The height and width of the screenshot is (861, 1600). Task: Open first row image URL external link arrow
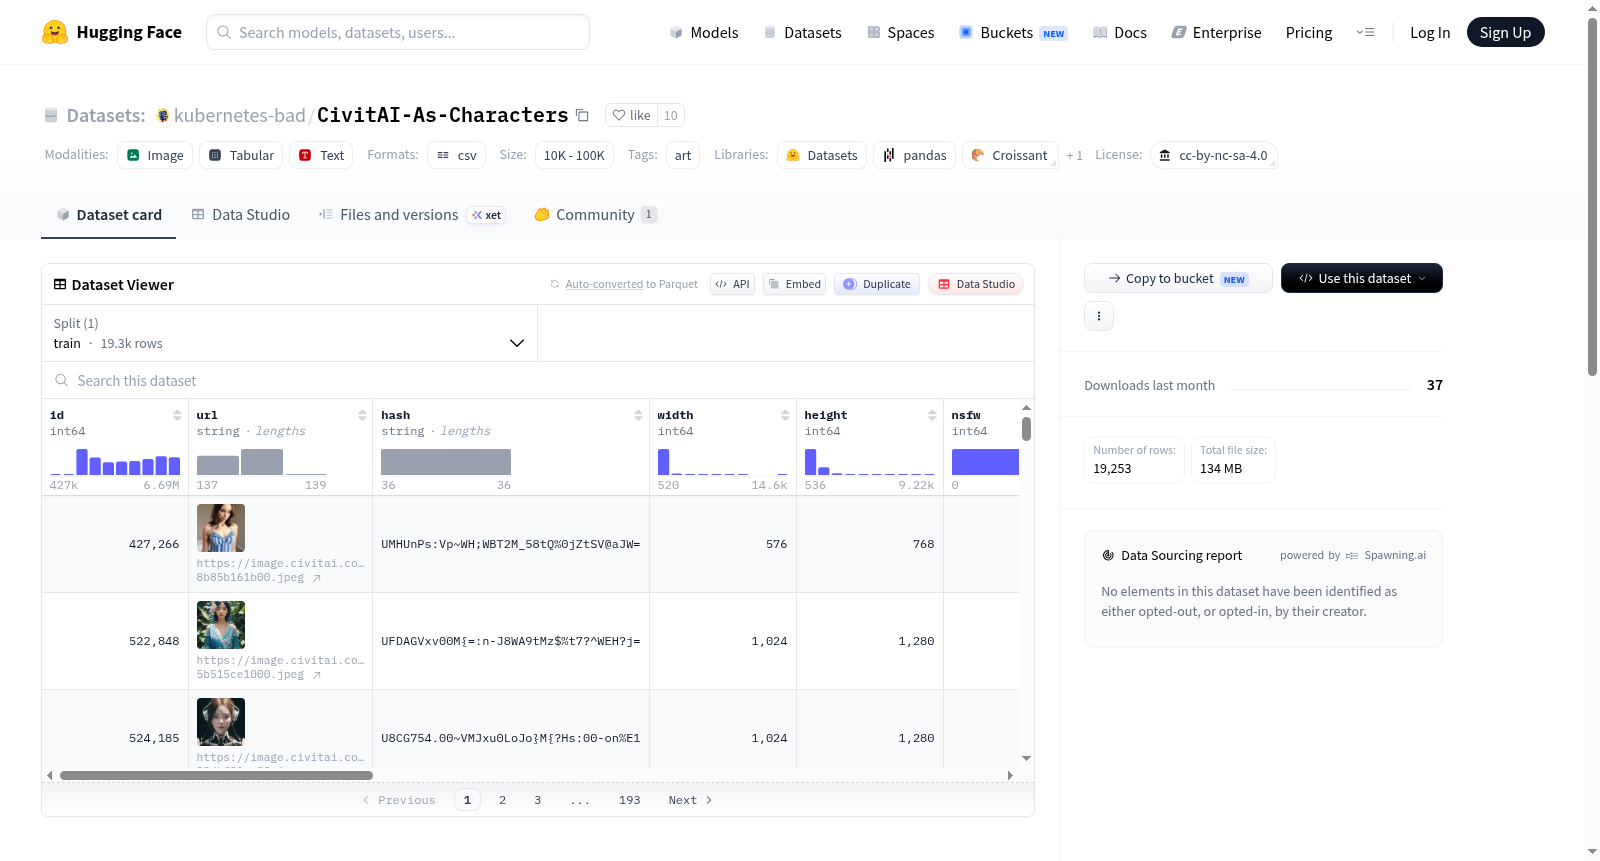pos(317,578)
